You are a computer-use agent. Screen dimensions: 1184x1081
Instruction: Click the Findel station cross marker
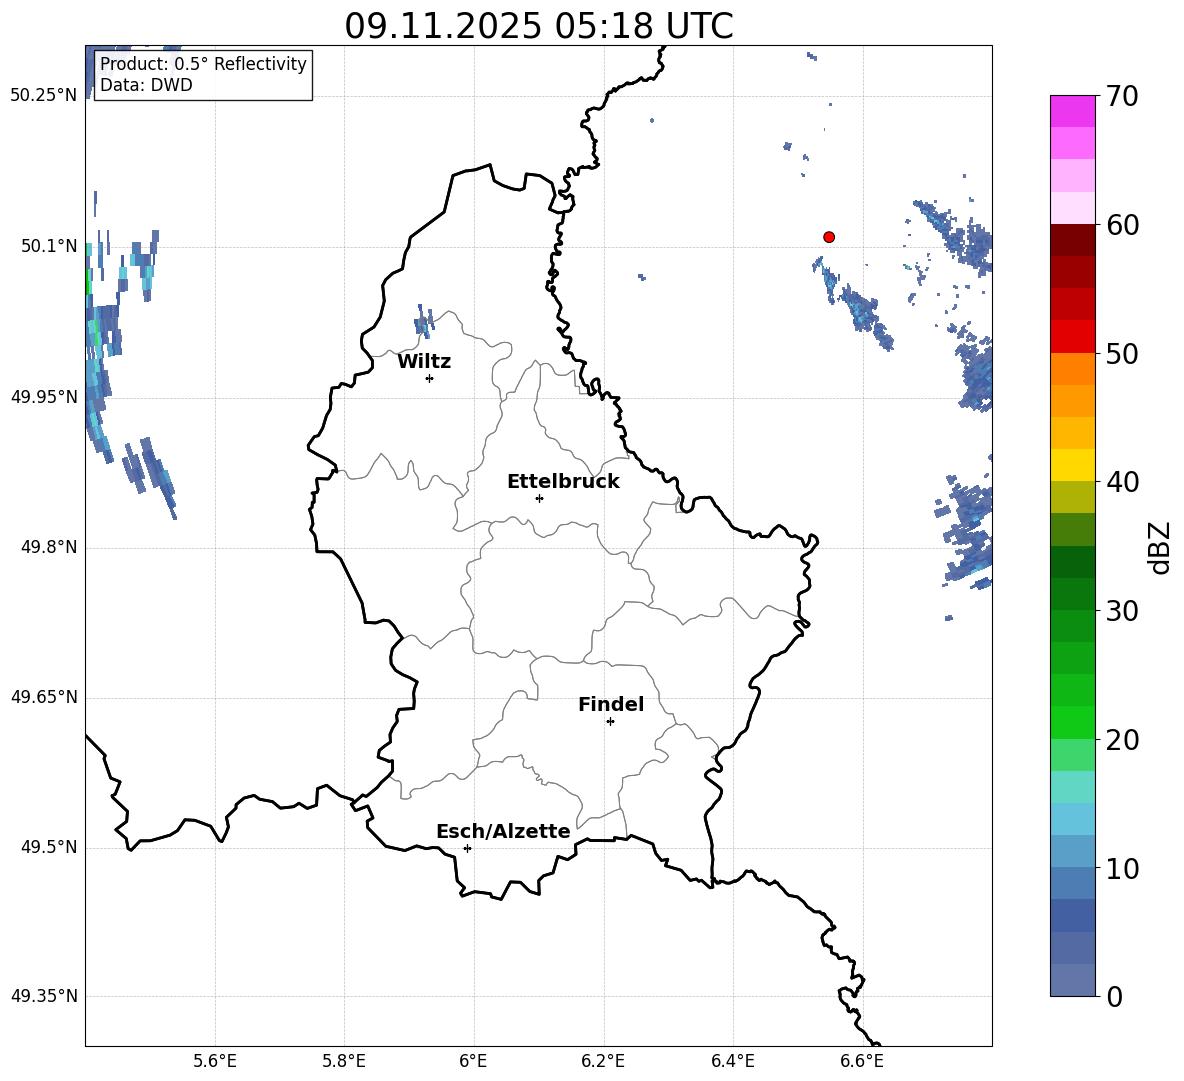click(610, 722)
